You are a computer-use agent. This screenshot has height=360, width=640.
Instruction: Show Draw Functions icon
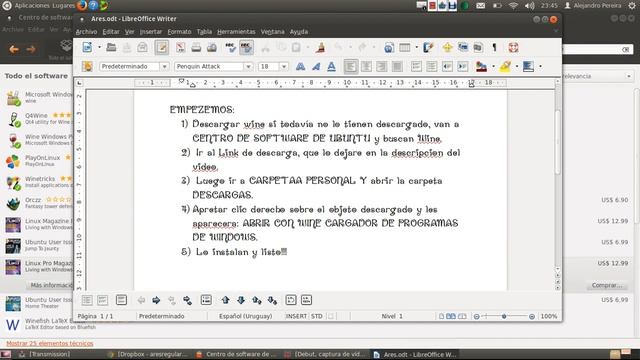(428, 47)
